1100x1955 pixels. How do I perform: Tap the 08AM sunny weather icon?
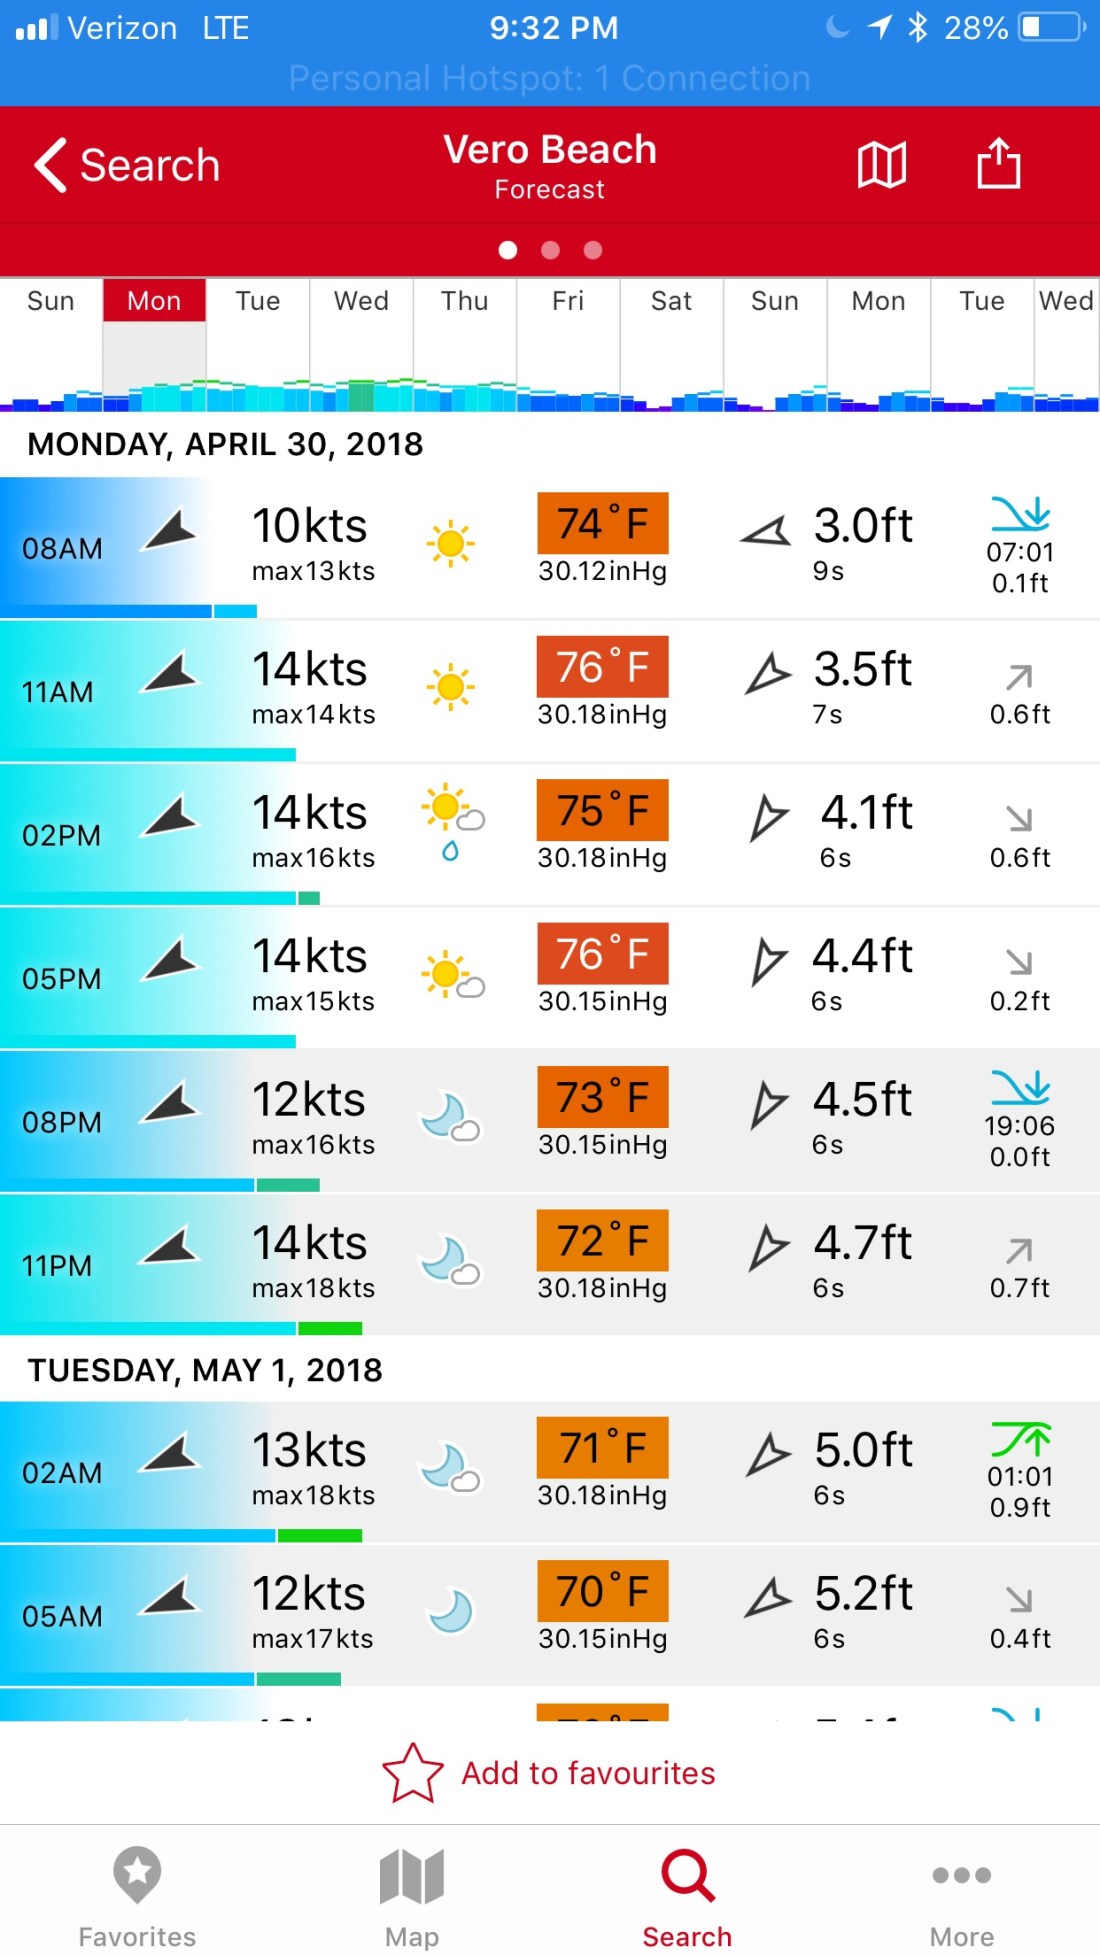coord(450,544)
